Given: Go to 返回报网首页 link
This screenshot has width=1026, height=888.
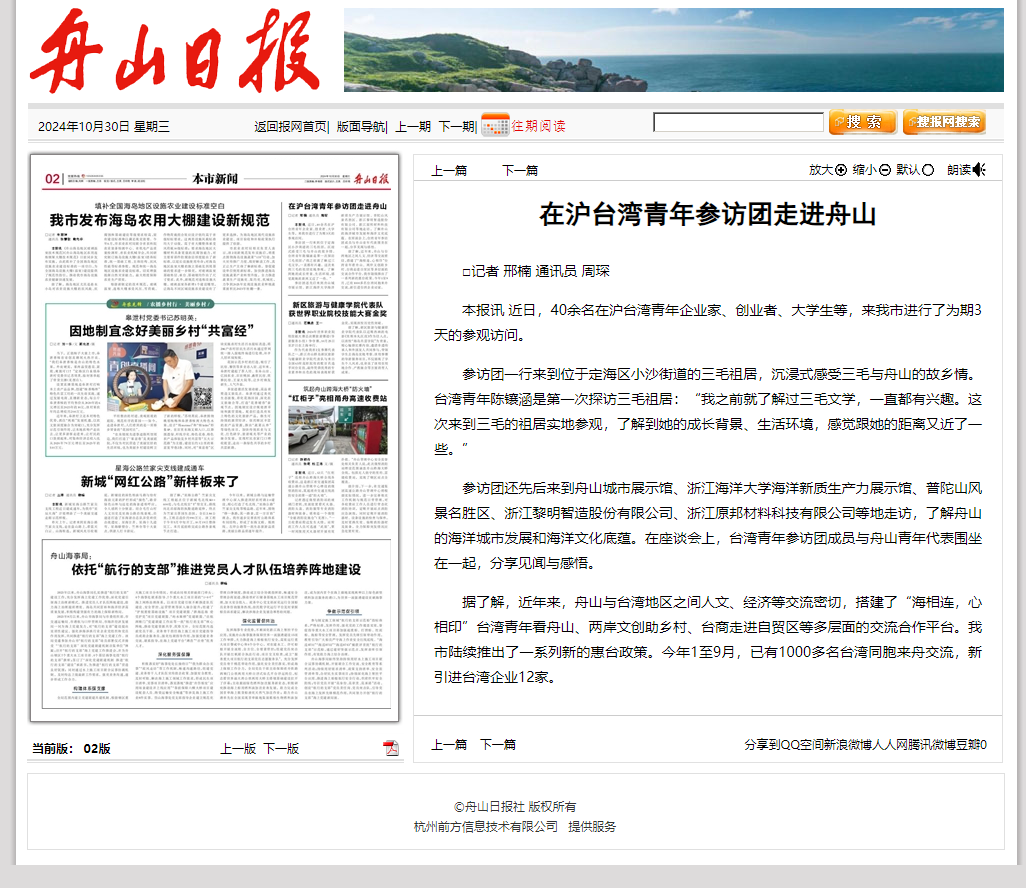Looking at the screenshot, I should [x=291, y=126].
